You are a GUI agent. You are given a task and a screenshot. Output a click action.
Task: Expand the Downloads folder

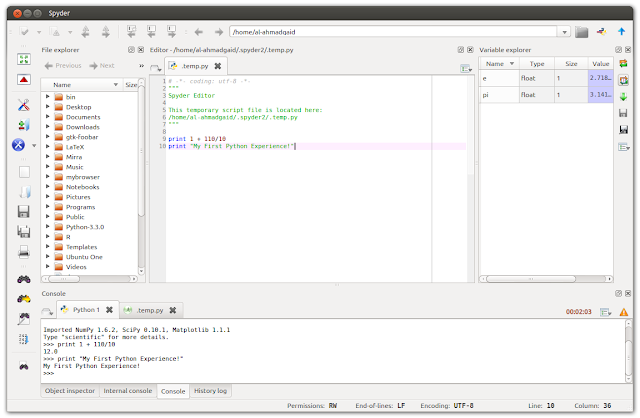tap(47, 127)
